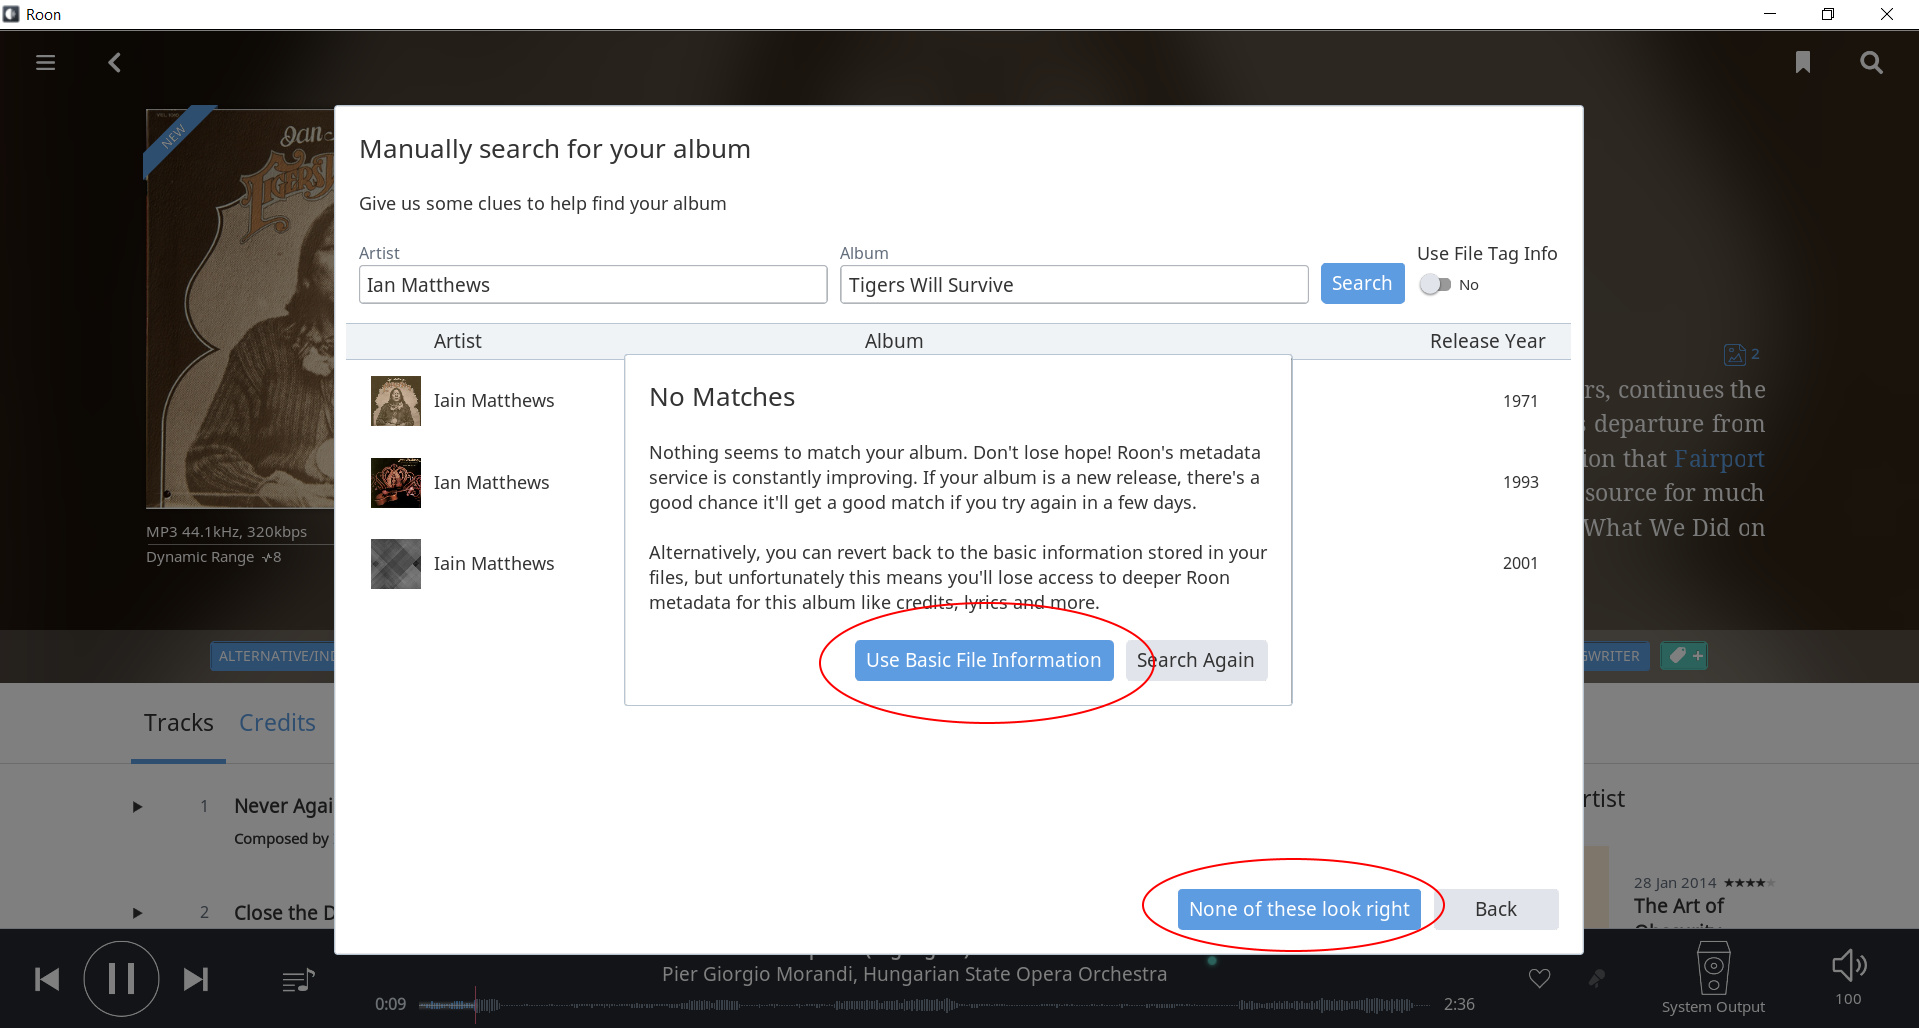Toggle the Use File Tag Info switch
The width and height of the screenshot is (1919, 1028).
[1435, 285]
